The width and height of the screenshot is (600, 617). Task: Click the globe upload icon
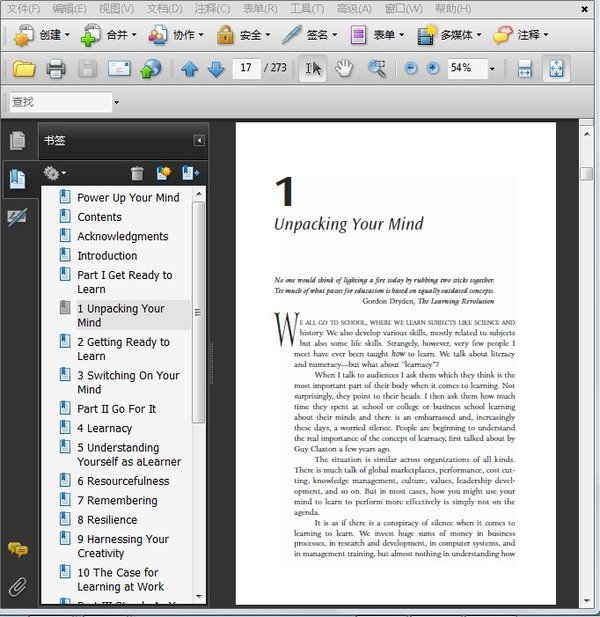coord(151,68)
